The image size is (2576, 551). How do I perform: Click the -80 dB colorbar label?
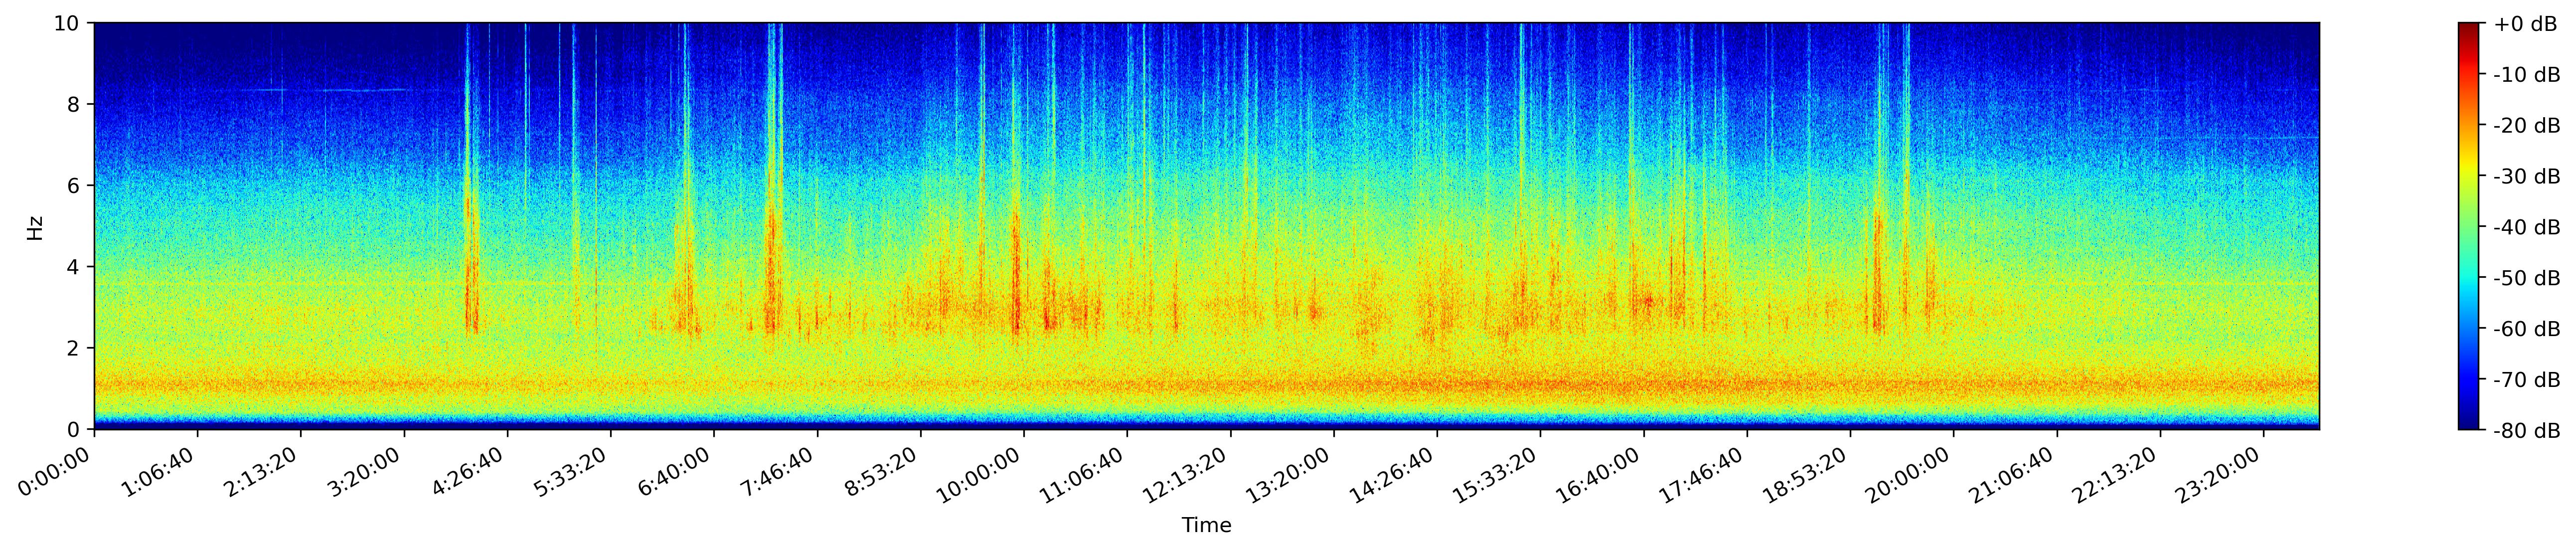point(2527,431)
